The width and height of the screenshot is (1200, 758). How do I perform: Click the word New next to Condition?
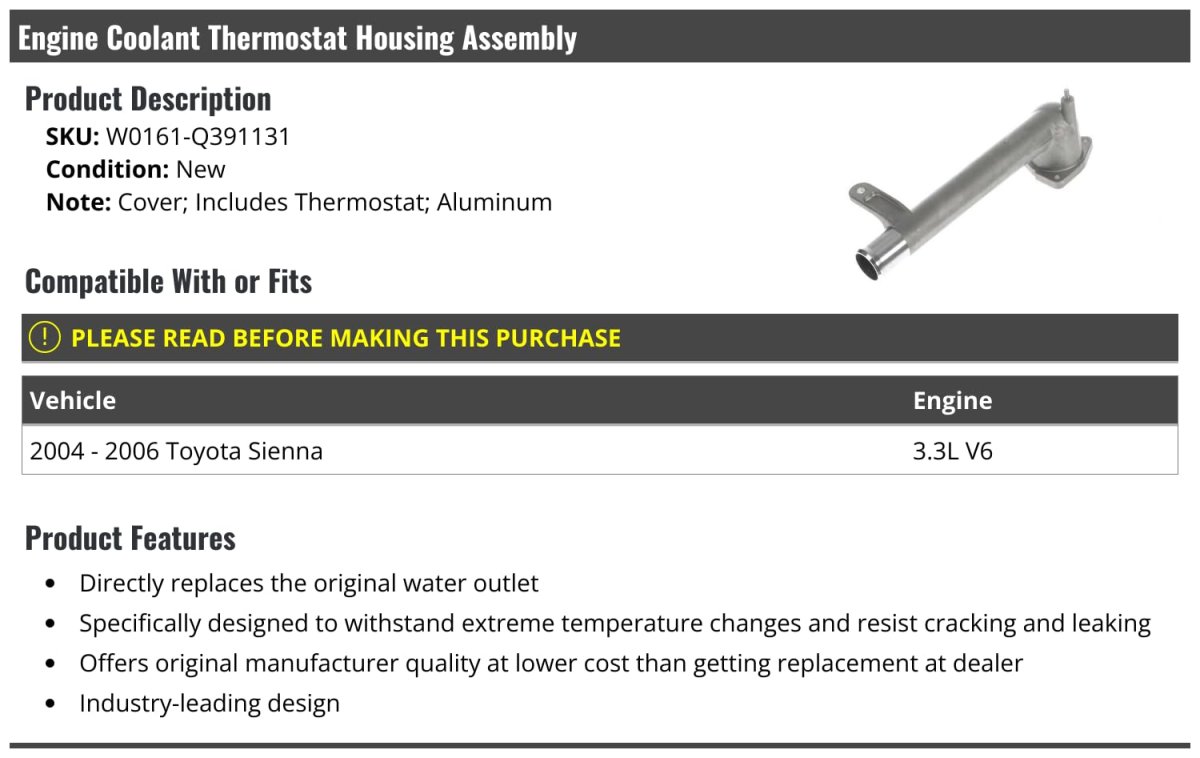(201, 169)
